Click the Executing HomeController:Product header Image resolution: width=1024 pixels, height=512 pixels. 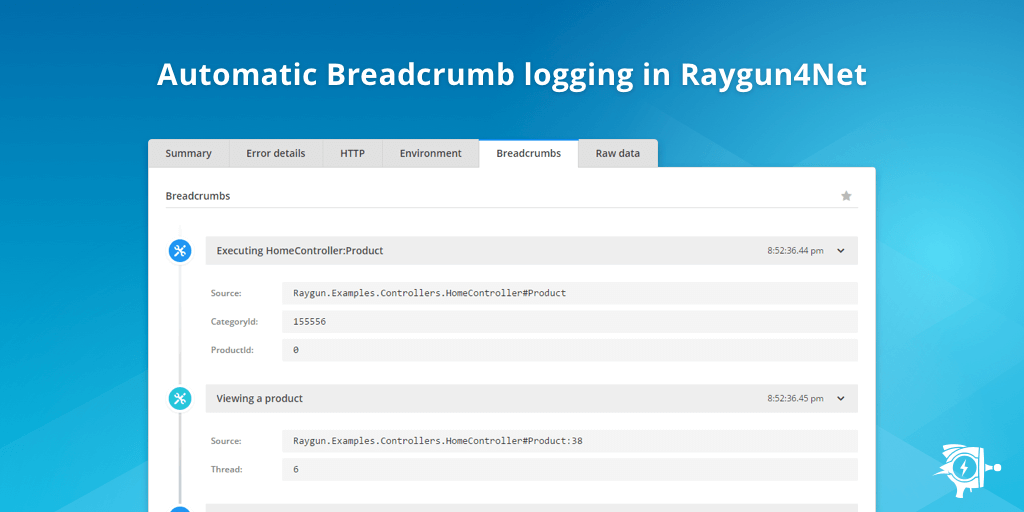[532, 251]
